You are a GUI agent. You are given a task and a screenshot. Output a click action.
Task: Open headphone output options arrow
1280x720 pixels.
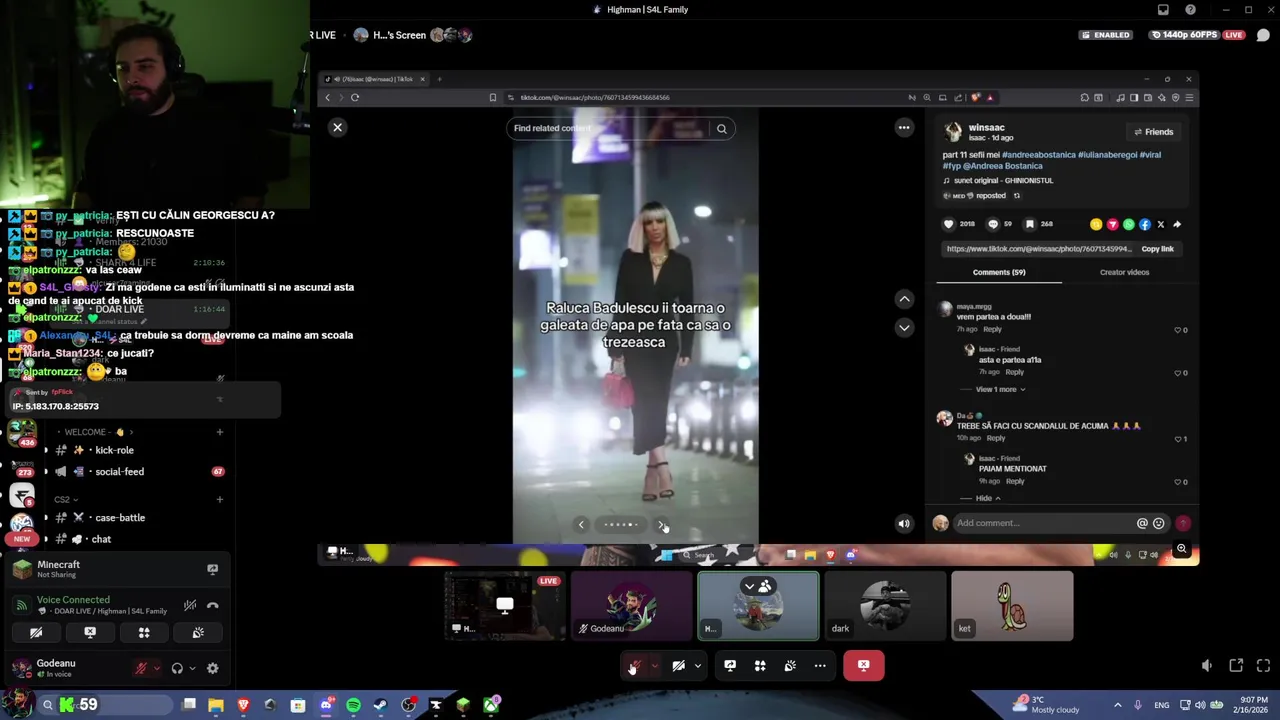click(191, 668)
